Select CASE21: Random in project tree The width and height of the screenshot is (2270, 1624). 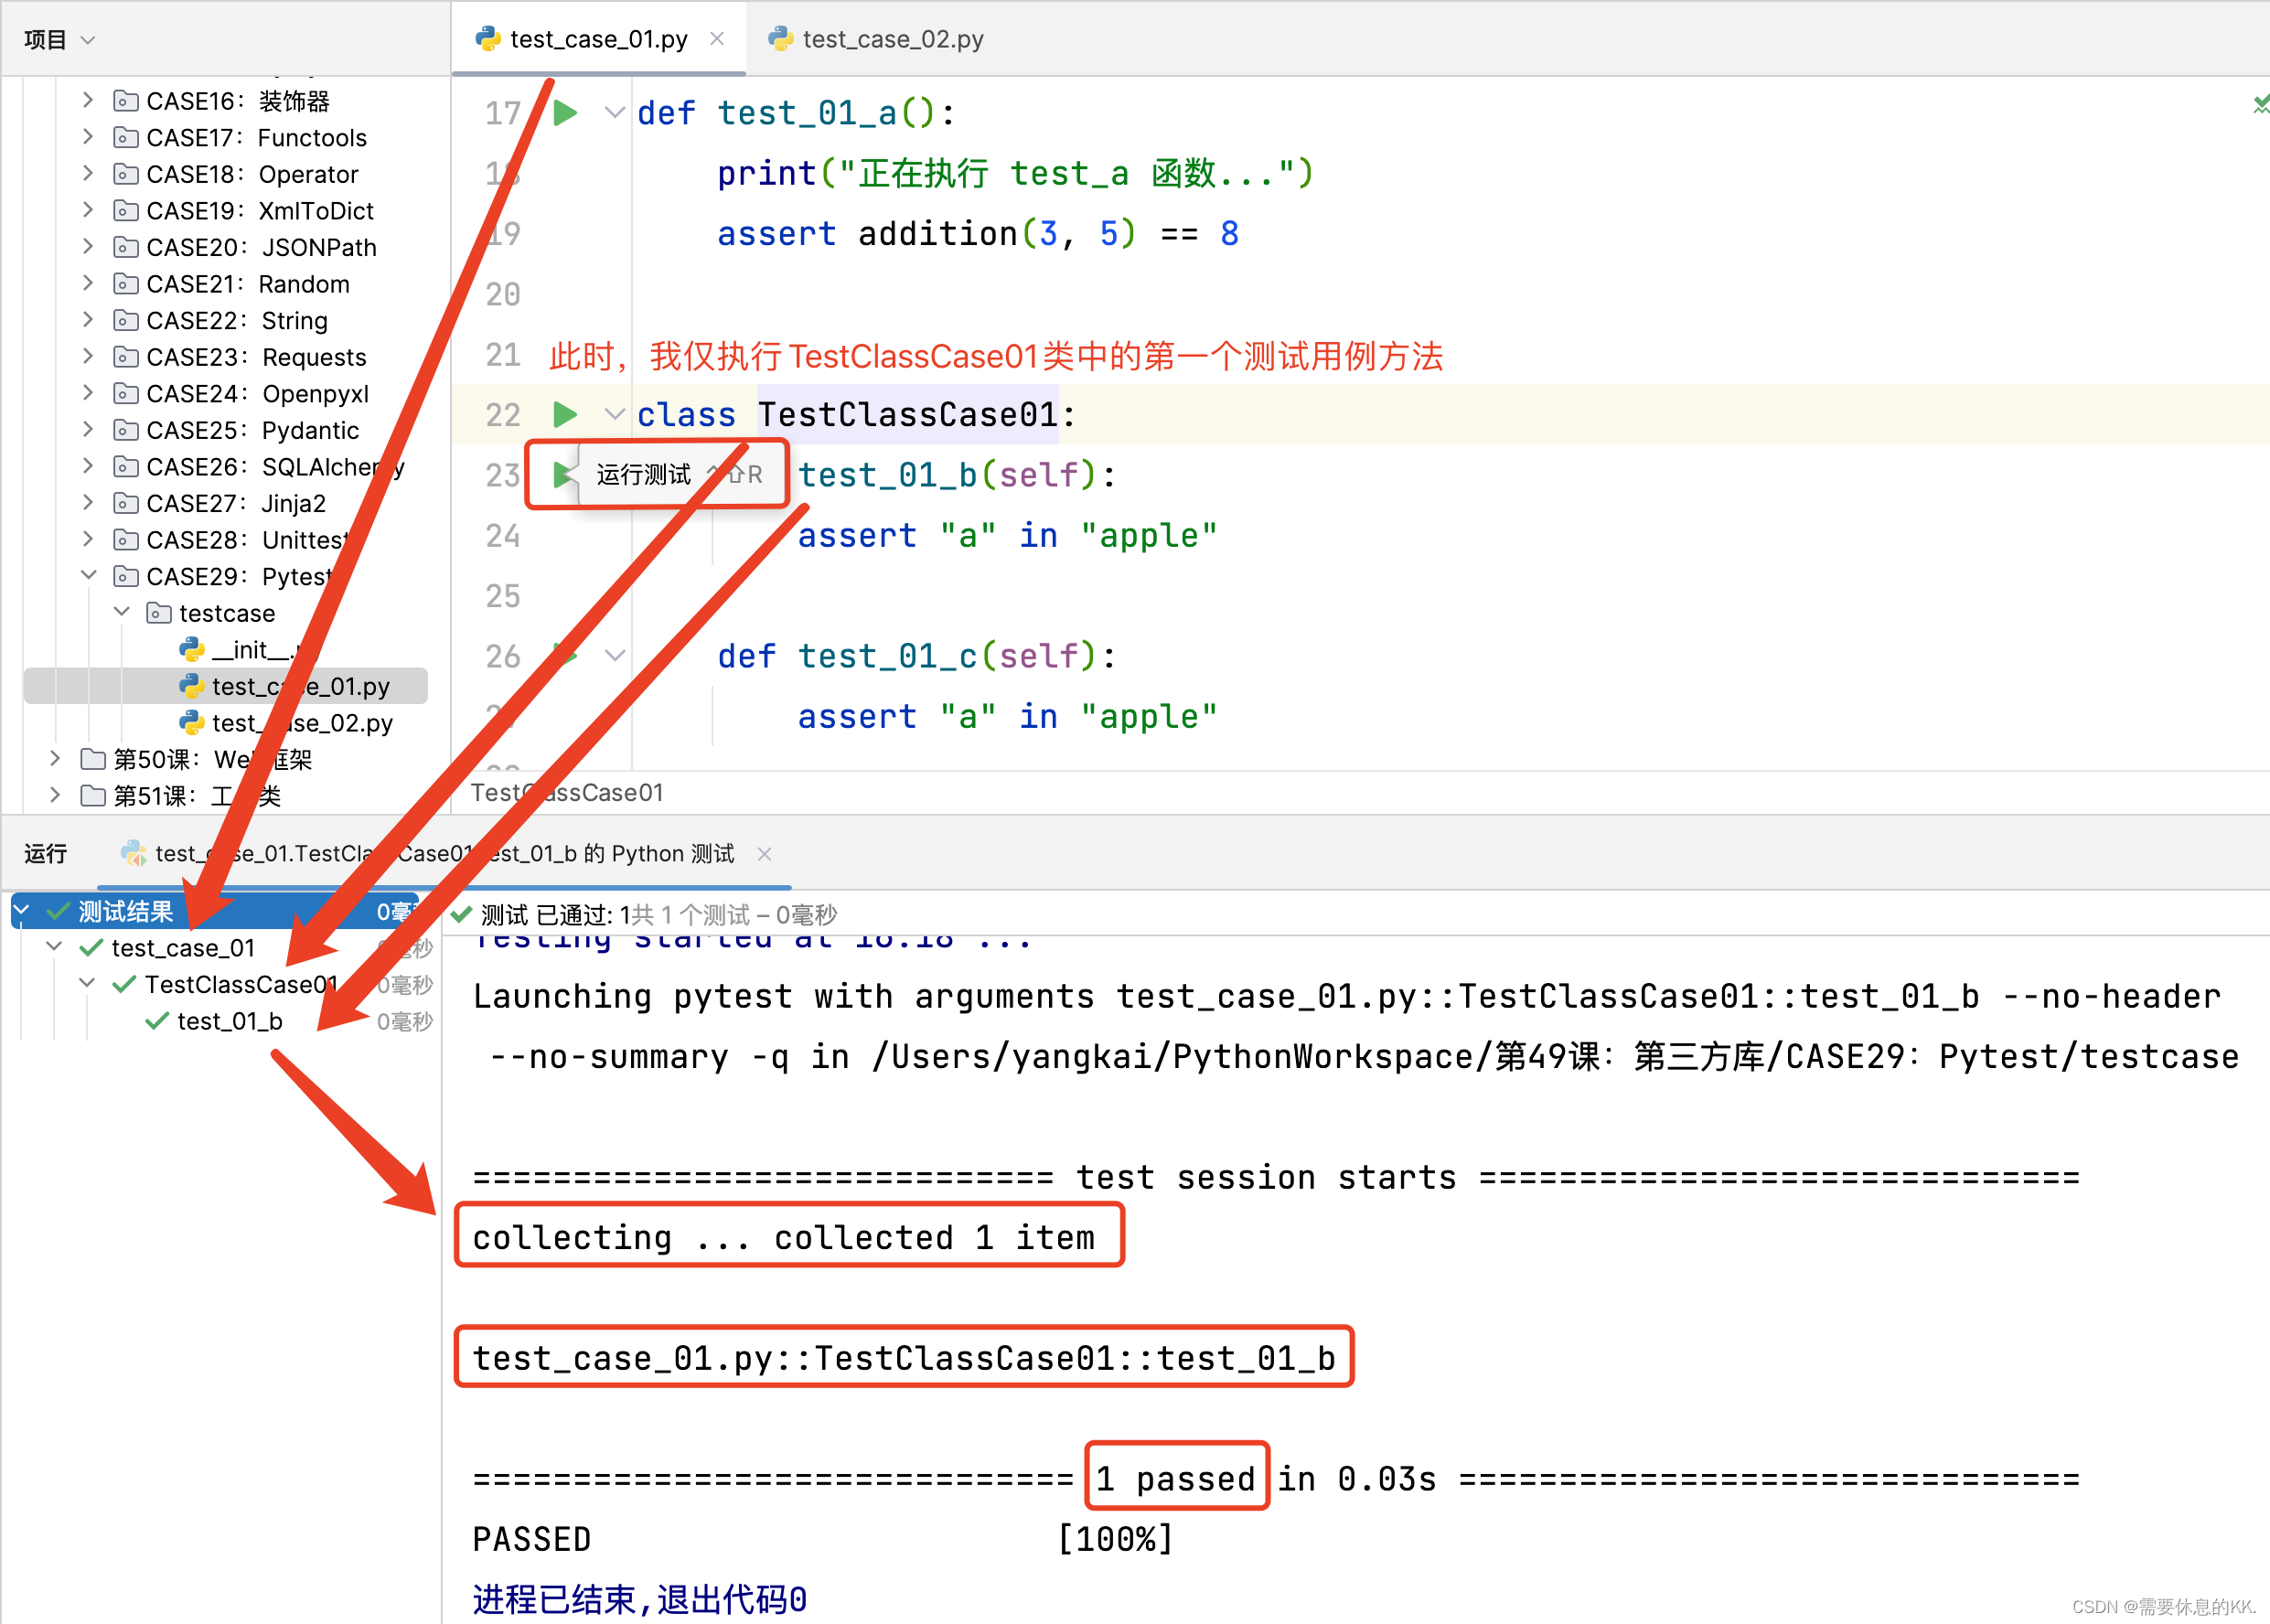click(x=248, y=284)
